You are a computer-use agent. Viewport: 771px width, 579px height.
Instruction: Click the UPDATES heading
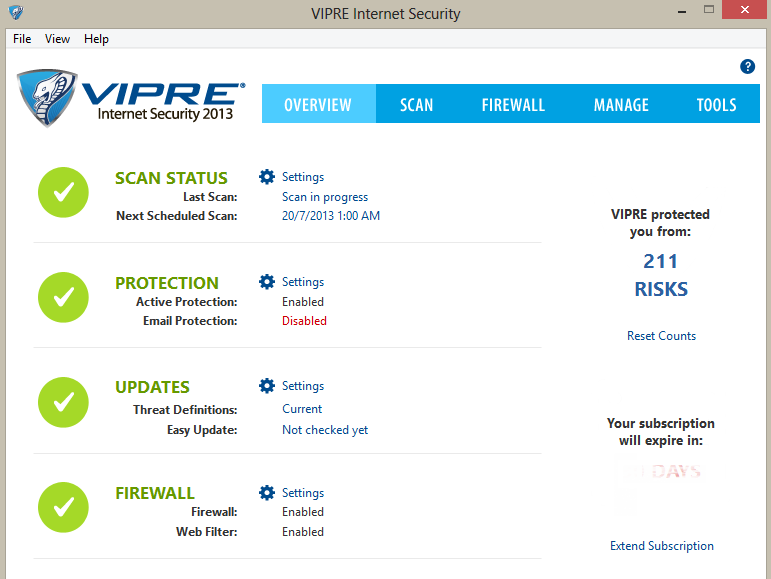(x=152, y=387)
